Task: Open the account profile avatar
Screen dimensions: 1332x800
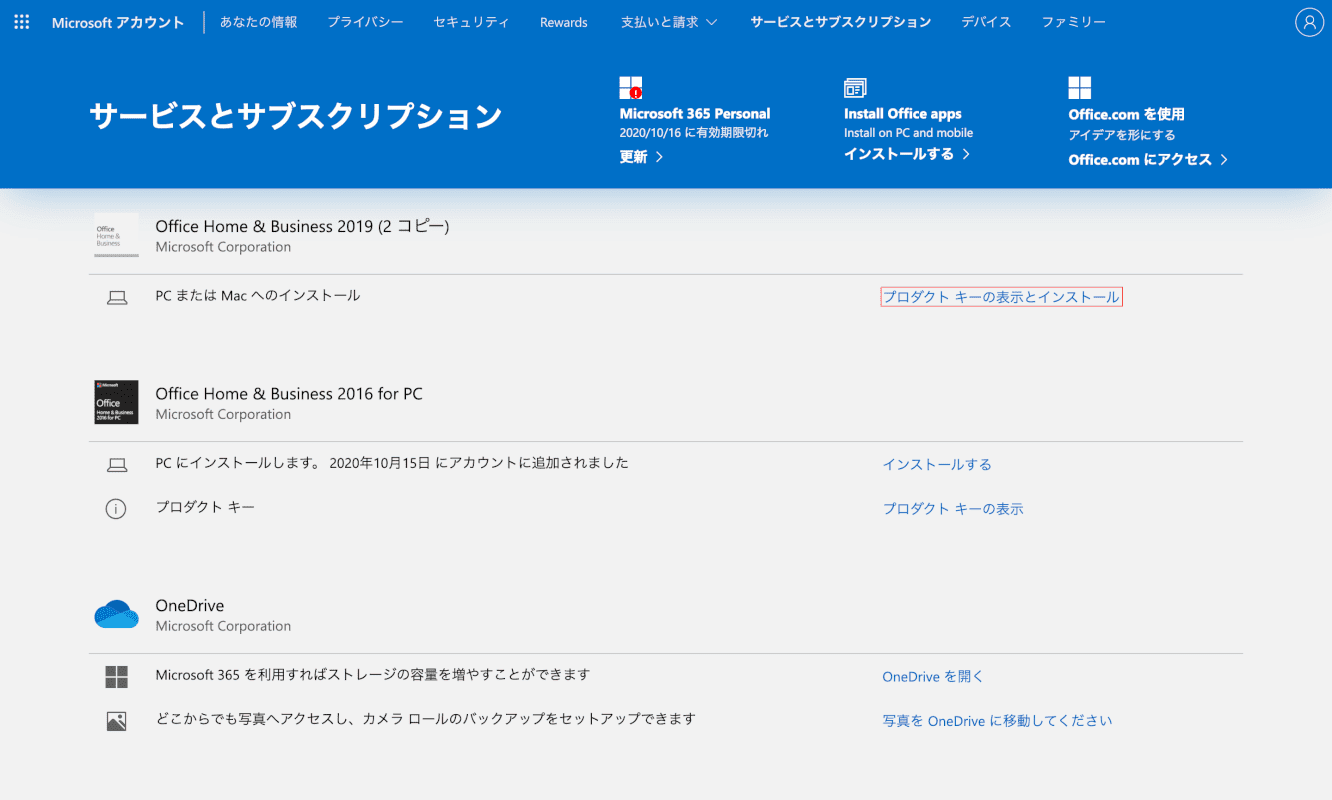Action: coord(1309,22)
